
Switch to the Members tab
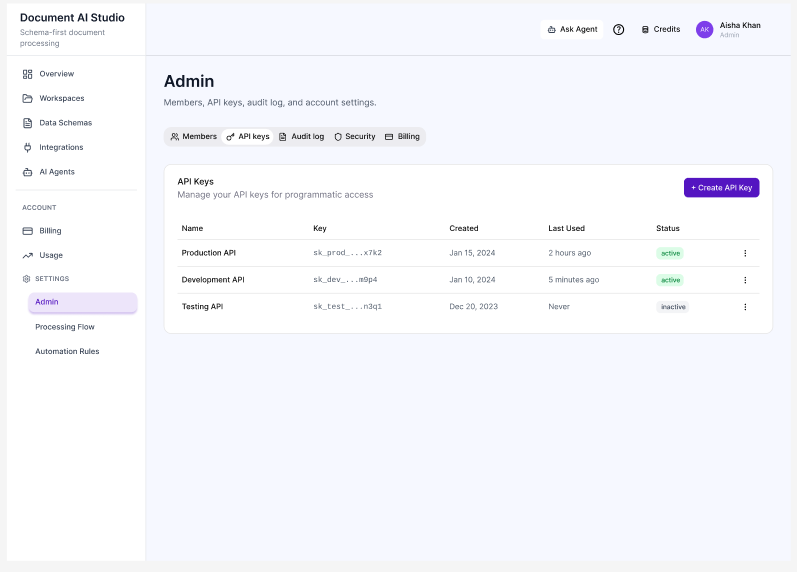pos(194,137)
